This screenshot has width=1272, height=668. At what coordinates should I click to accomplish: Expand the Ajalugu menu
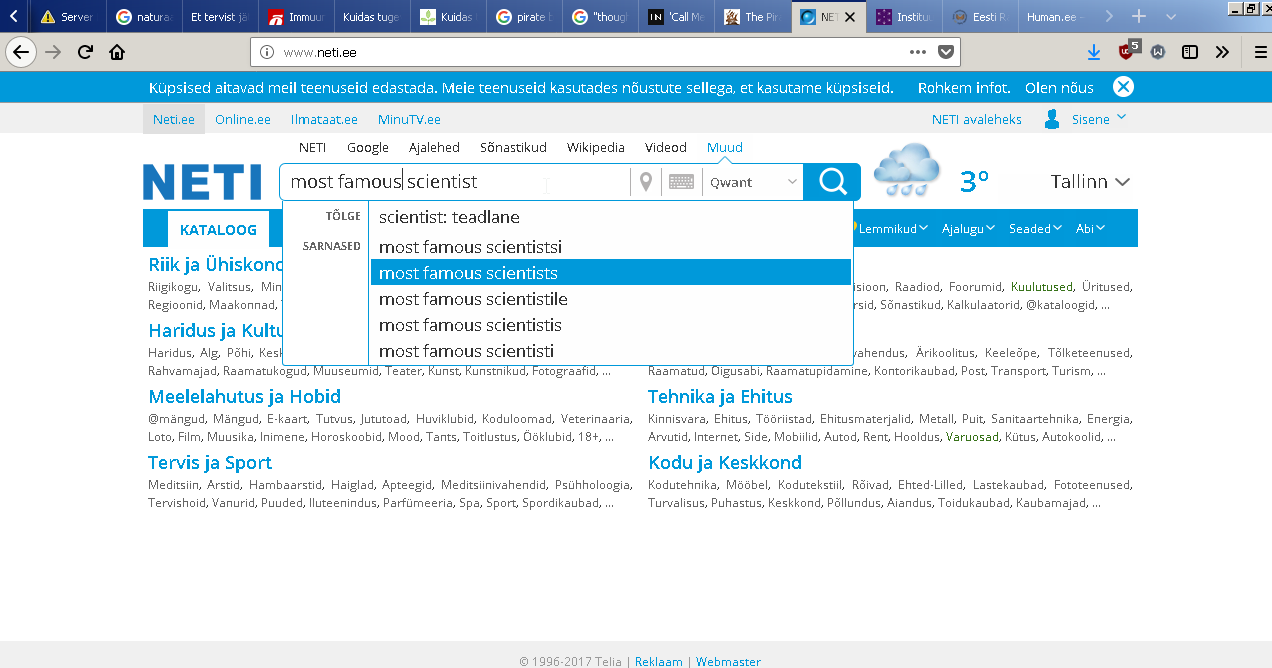[x=968, y=229]
